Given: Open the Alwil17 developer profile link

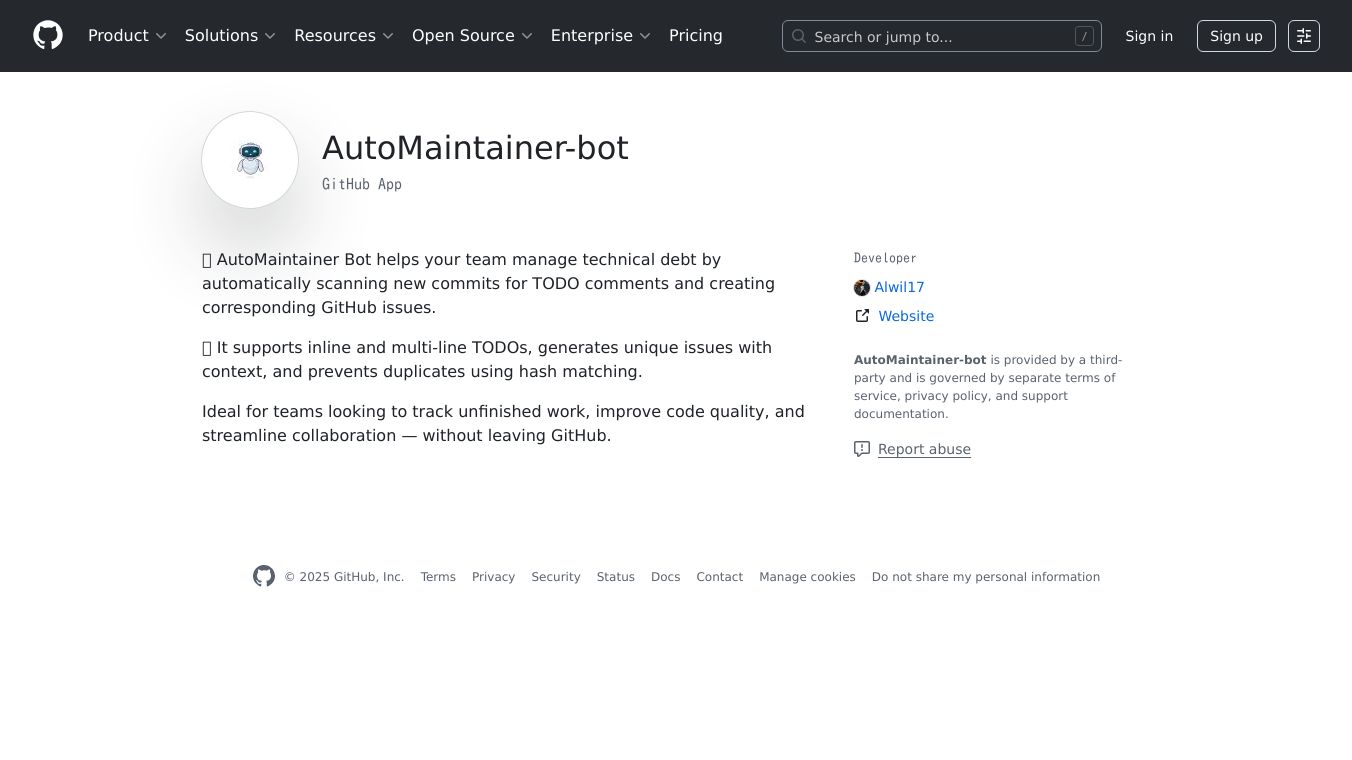Looking at the screenshot, I should coord(899,288).
